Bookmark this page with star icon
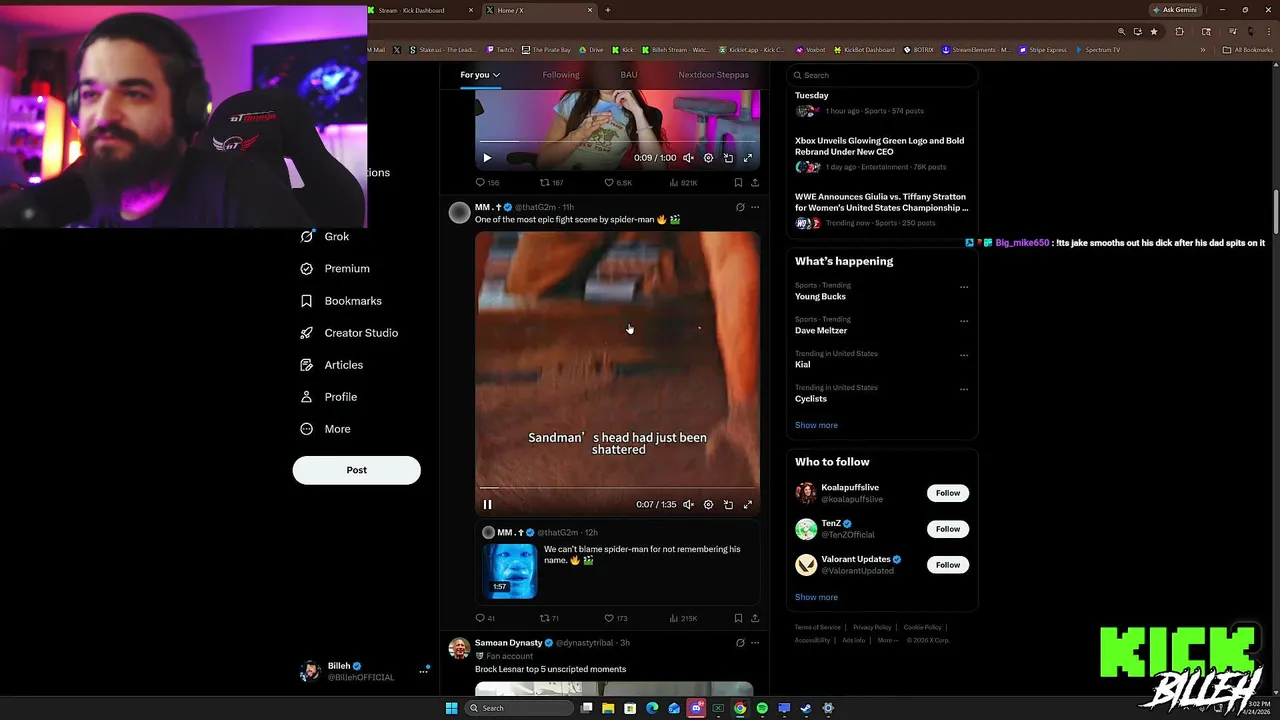This screenshot has width=1280, height=720. [x=1154, y=32]
